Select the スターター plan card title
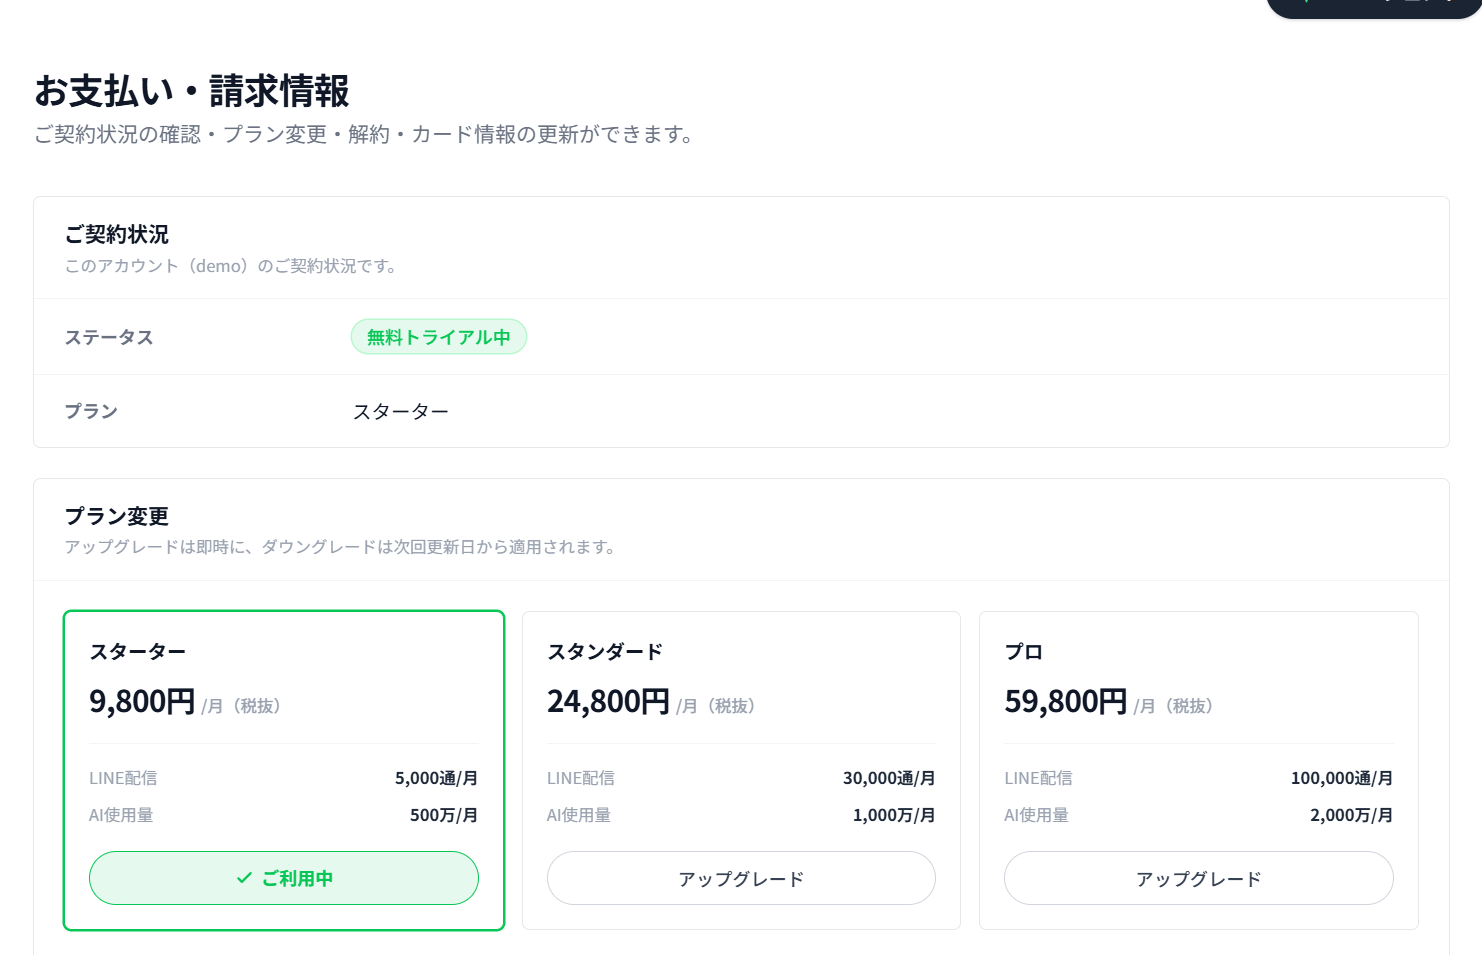This screenshot has height=955, width=1482. pyautogui.click(x=138, y=652)
